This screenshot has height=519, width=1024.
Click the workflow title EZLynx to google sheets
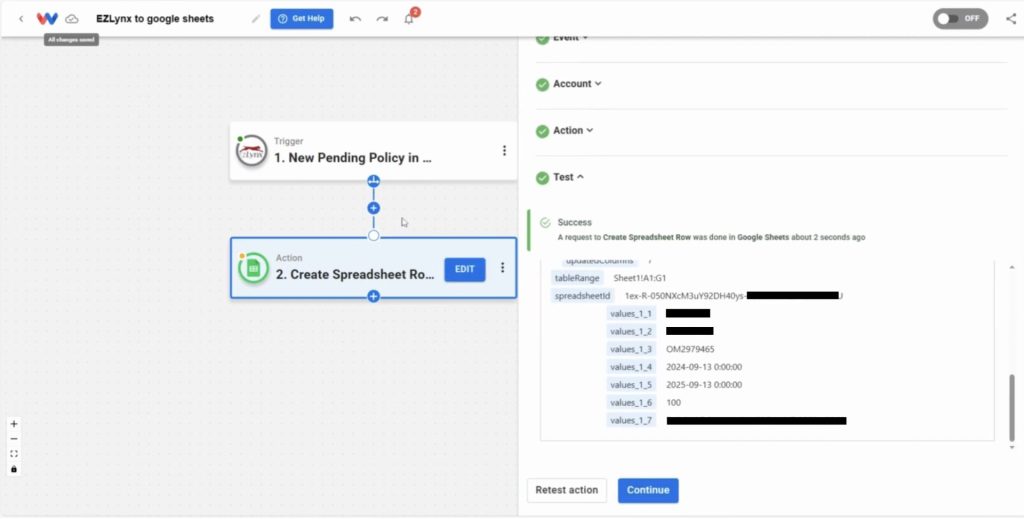155,19
